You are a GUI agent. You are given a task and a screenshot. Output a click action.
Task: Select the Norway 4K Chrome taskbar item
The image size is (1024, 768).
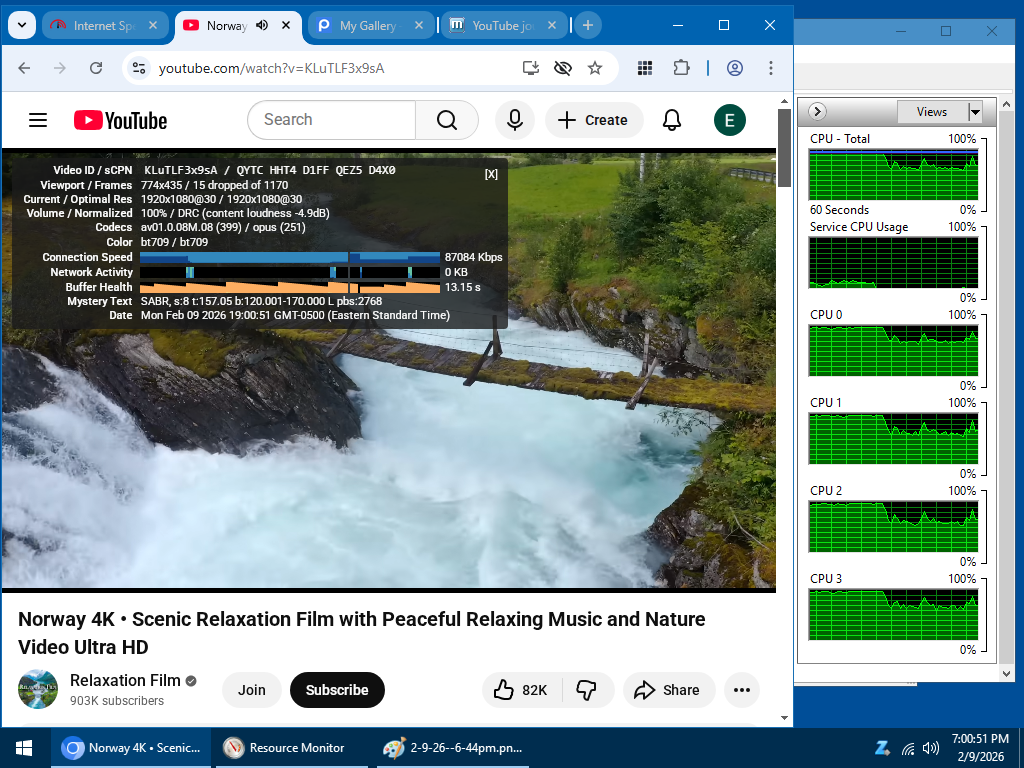click(x=131, y=748)
